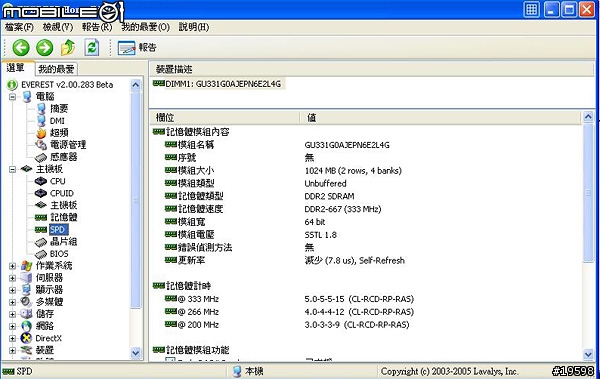Click the tree panel scrollbar down arrow

135,353
